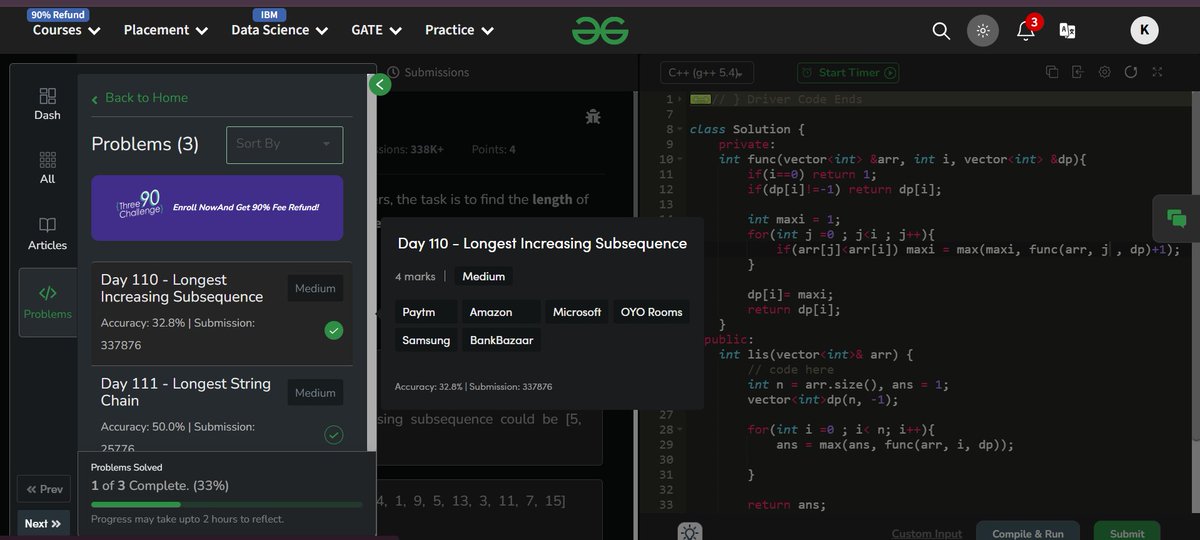The width and height of the screenshot is (1200, 540).
Task: Click the Microsoft company tag
Action: point(577,312)
